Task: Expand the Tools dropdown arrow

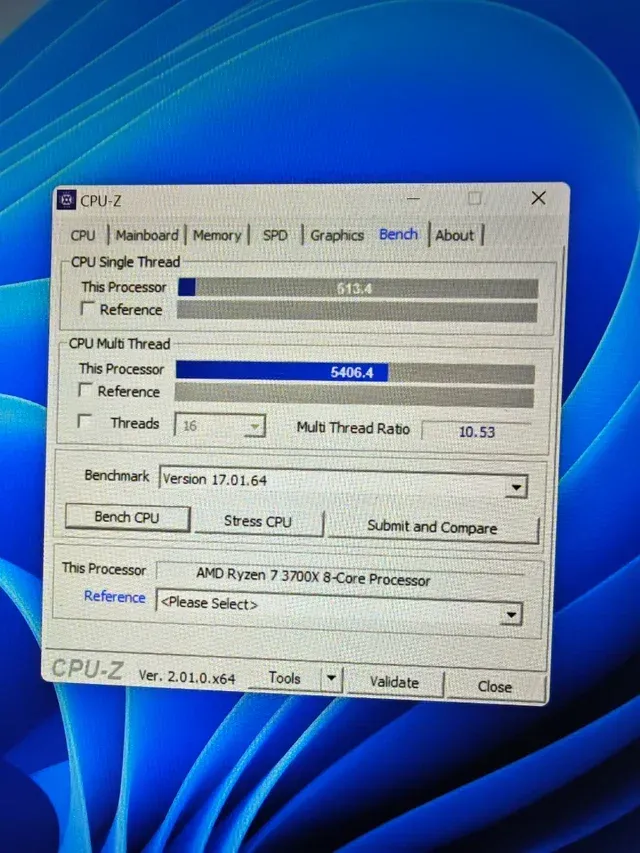Action: 330,678
